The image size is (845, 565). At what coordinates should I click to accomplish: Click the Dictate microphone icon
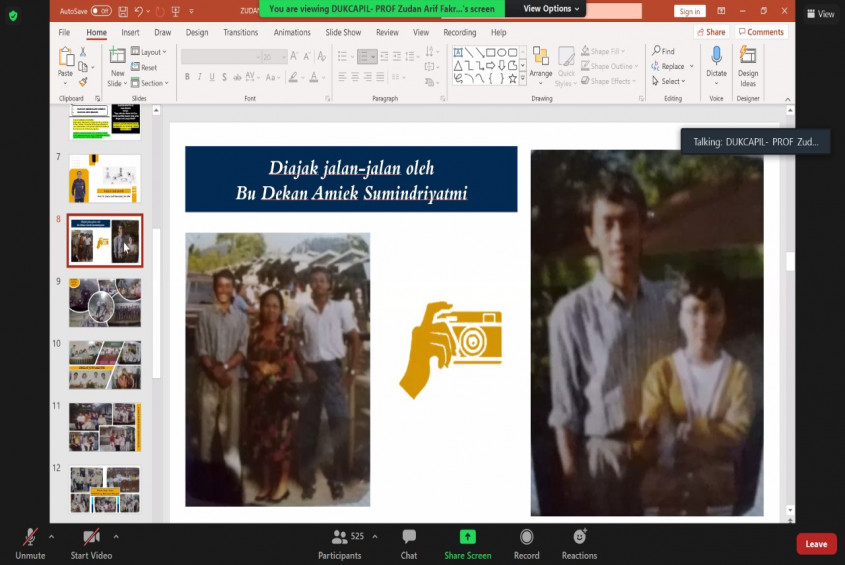coord(716,60)
